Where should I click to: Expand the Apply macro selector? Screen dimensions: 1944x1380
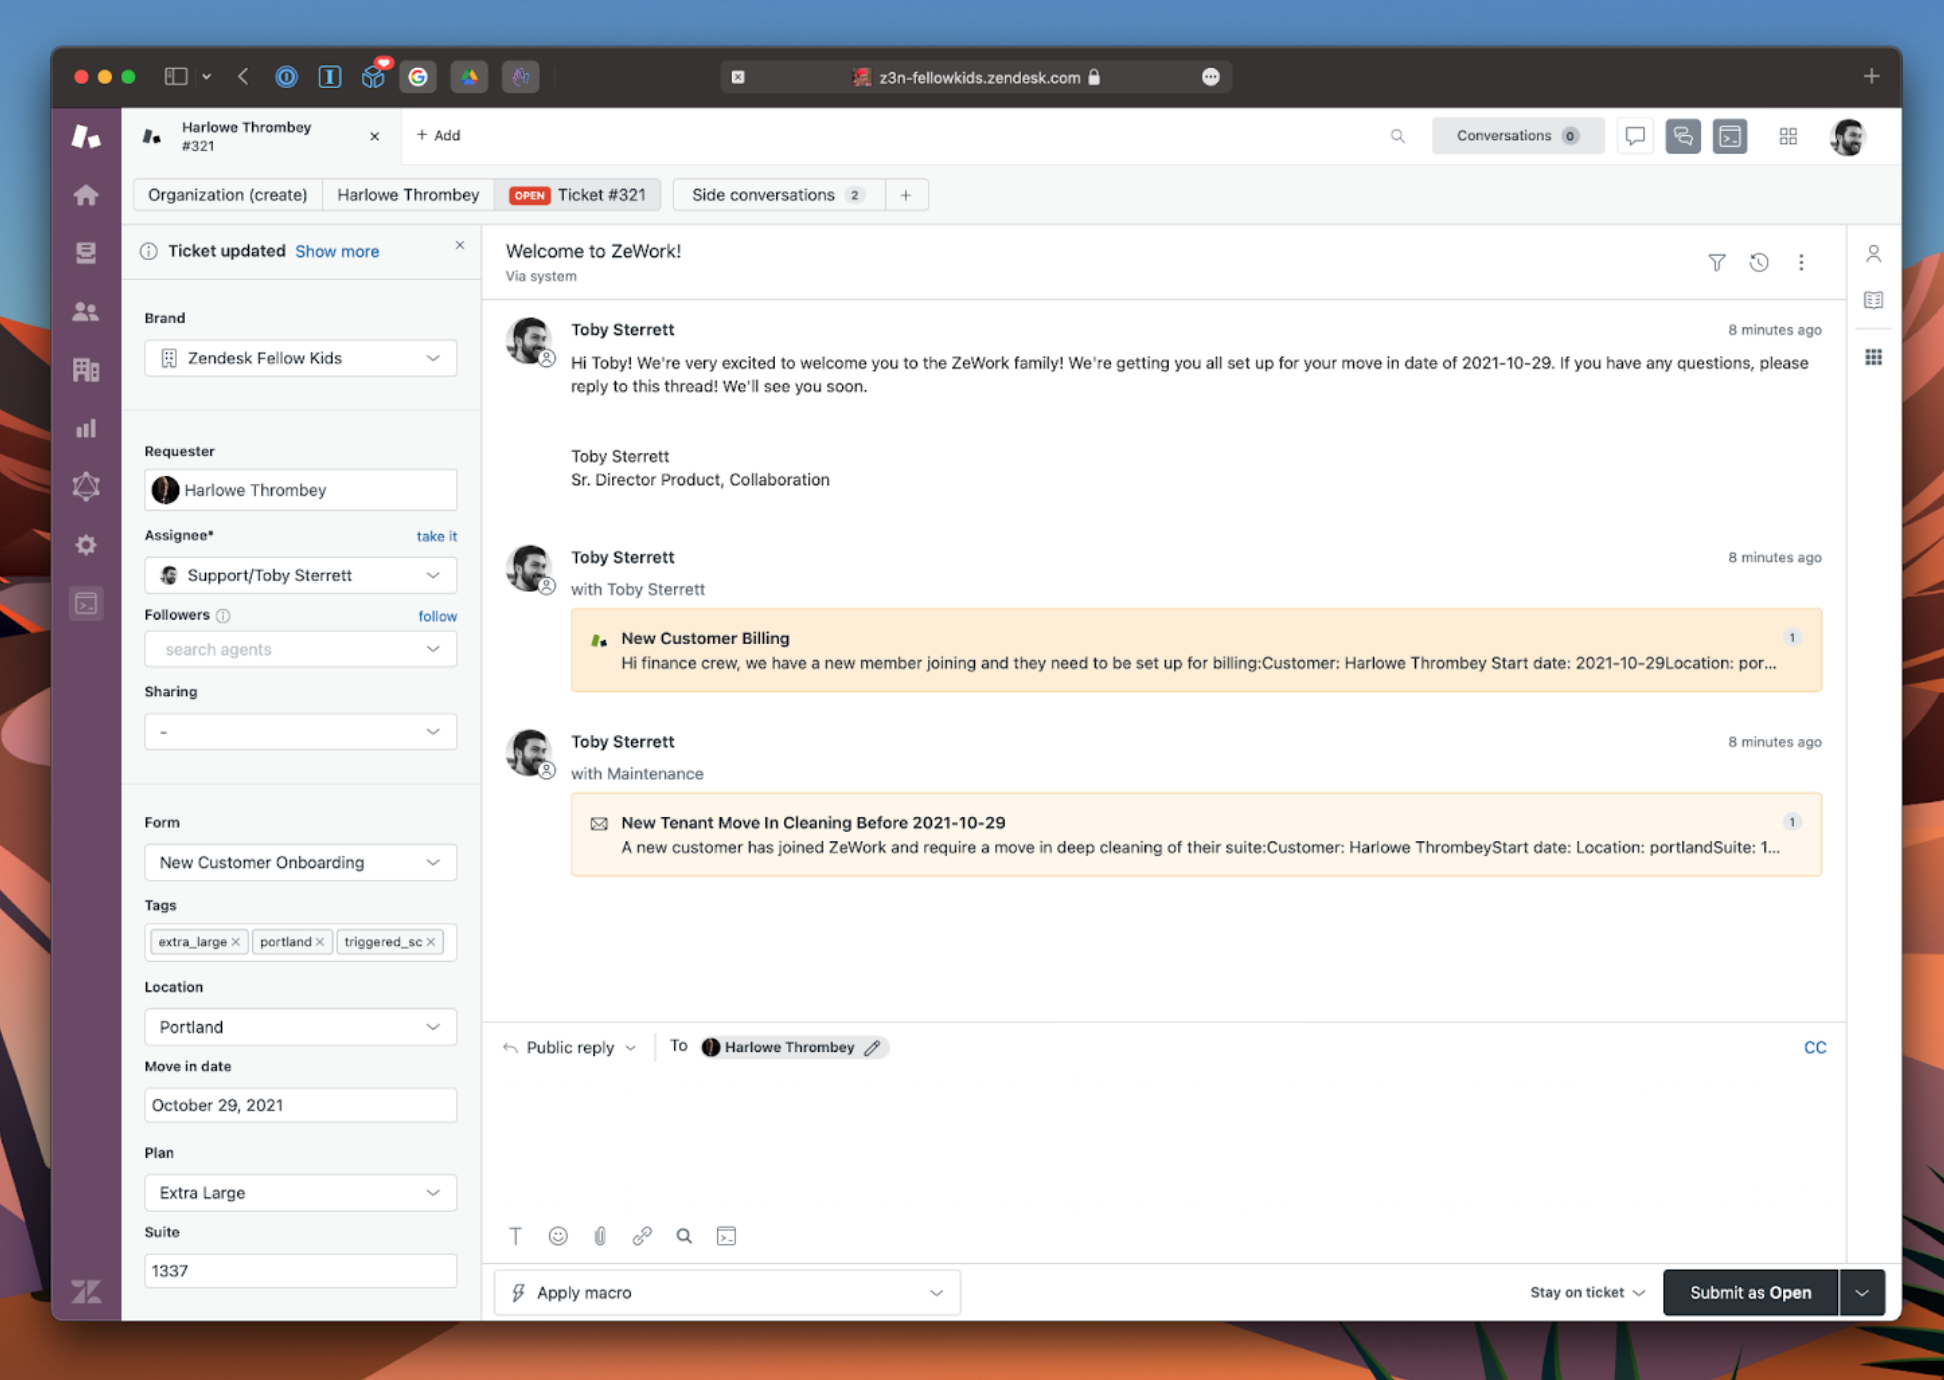click(x=727, y=1292)
